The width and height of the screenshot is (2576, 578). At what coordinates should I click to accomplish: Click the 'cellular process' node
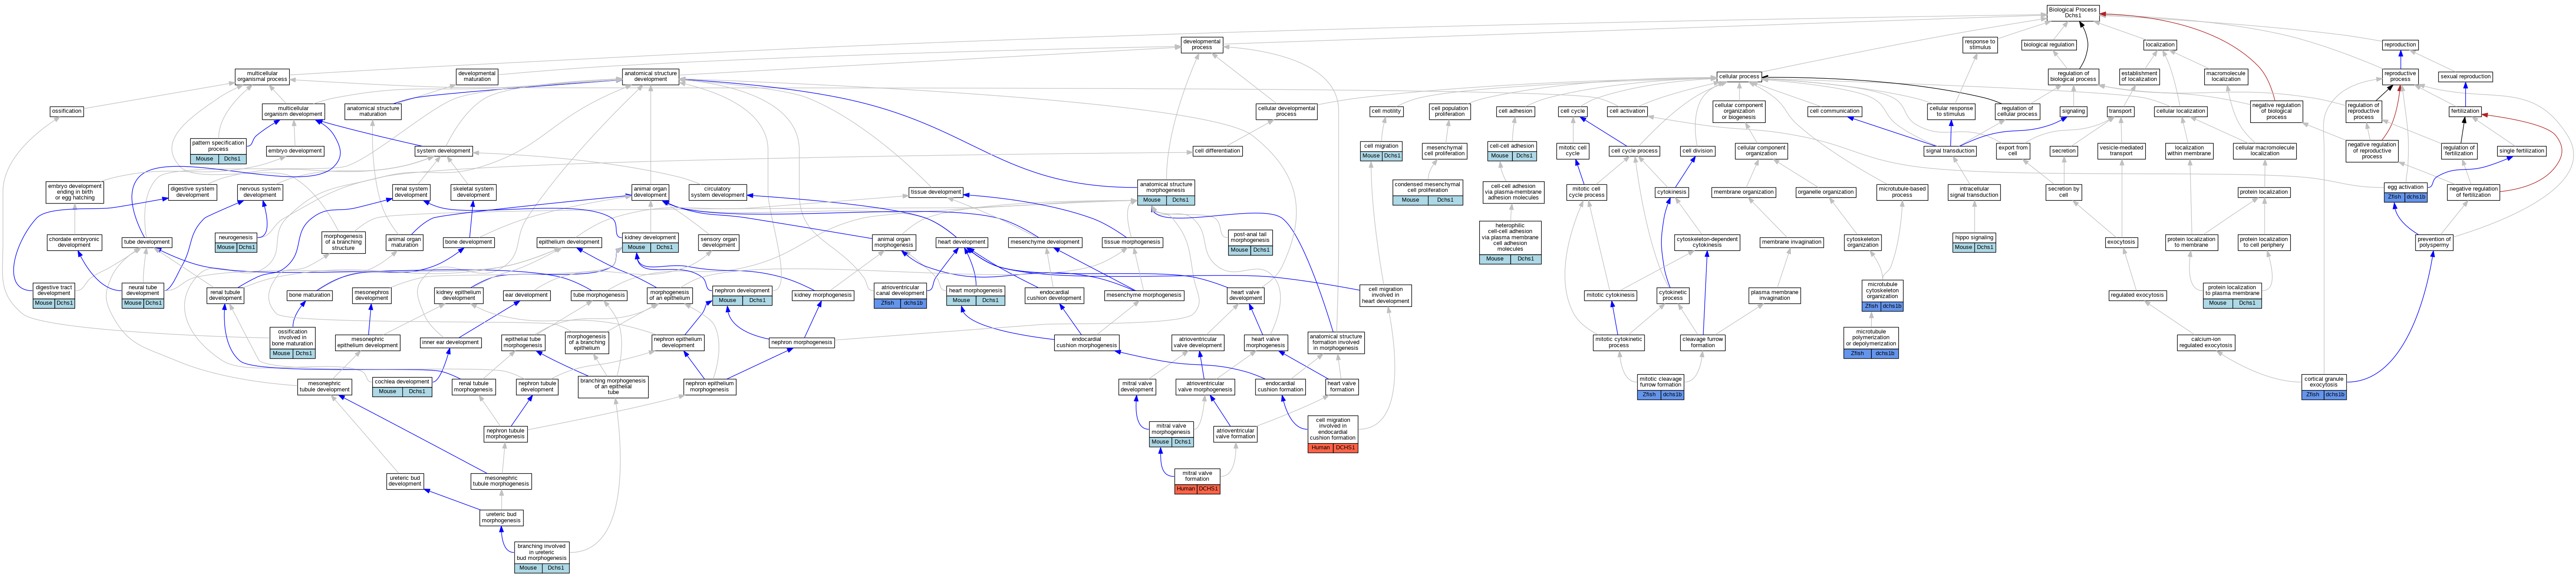1739,76
